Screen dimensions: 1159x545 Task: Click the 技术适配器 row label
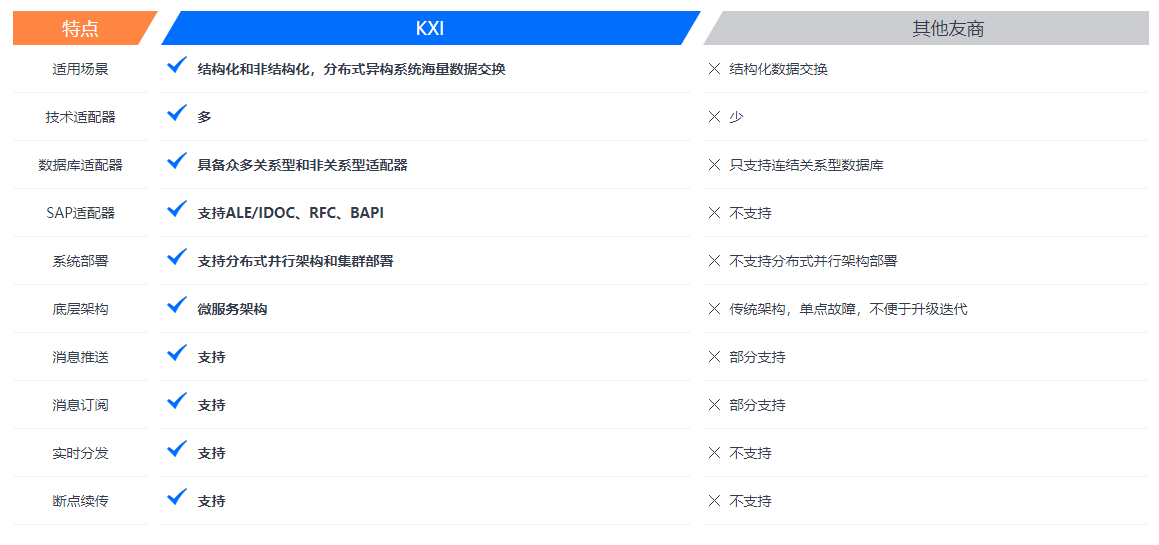coord(81,117)
